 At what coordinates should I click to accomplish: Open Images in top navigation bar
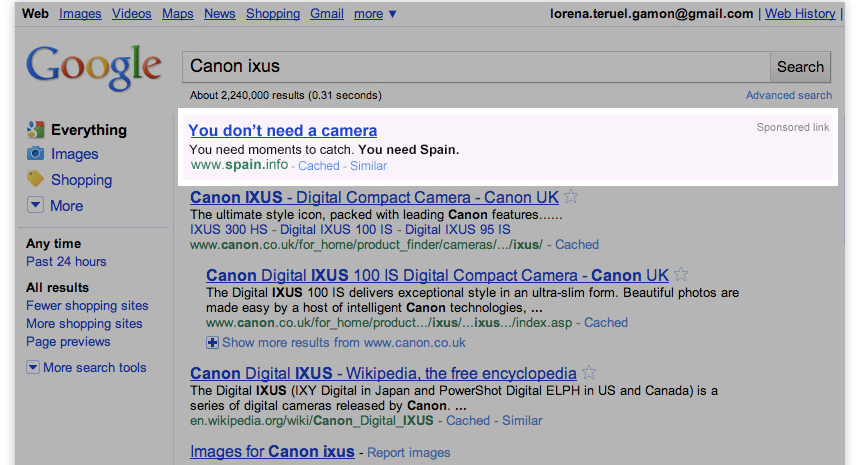(80, 14)
